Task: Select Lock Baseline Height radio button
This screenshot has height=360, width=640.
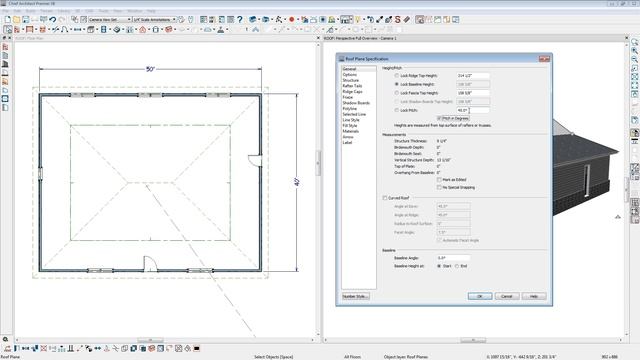Action: pyautogui.click(x=396, y=84)
